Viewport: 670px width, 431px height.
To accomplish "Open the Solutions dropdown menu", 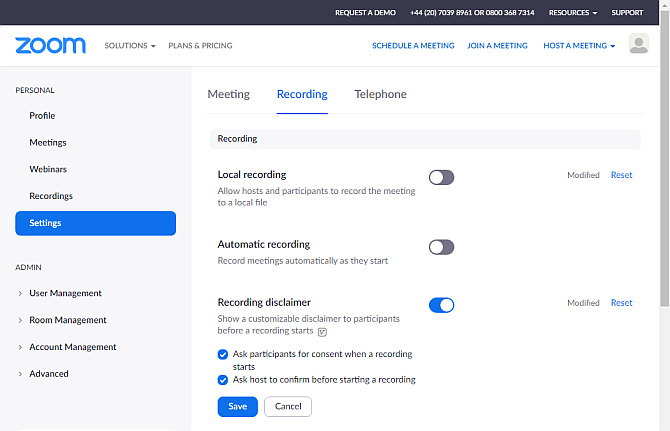I will (130, 45).
